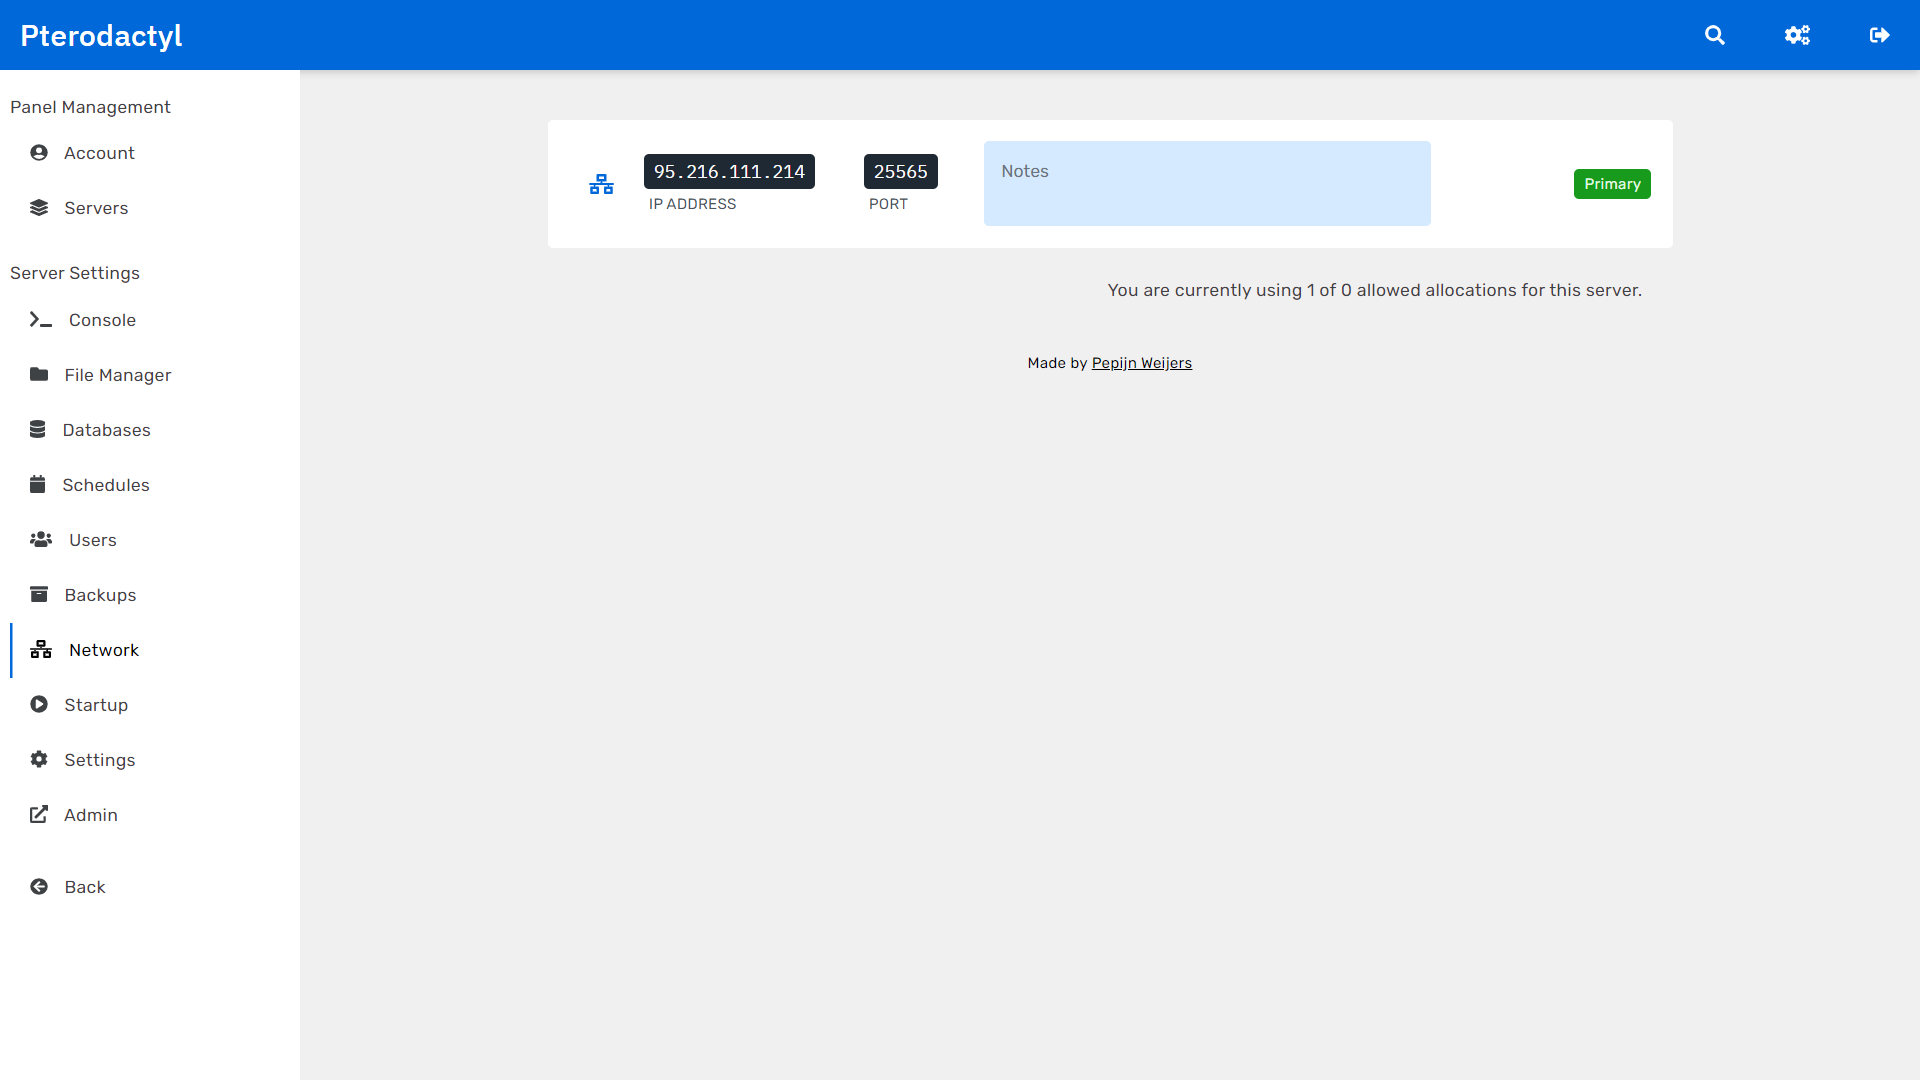Select Settings in server sidebar
This screenshot has height=1080, width=1920.
[x=99, y=760]
